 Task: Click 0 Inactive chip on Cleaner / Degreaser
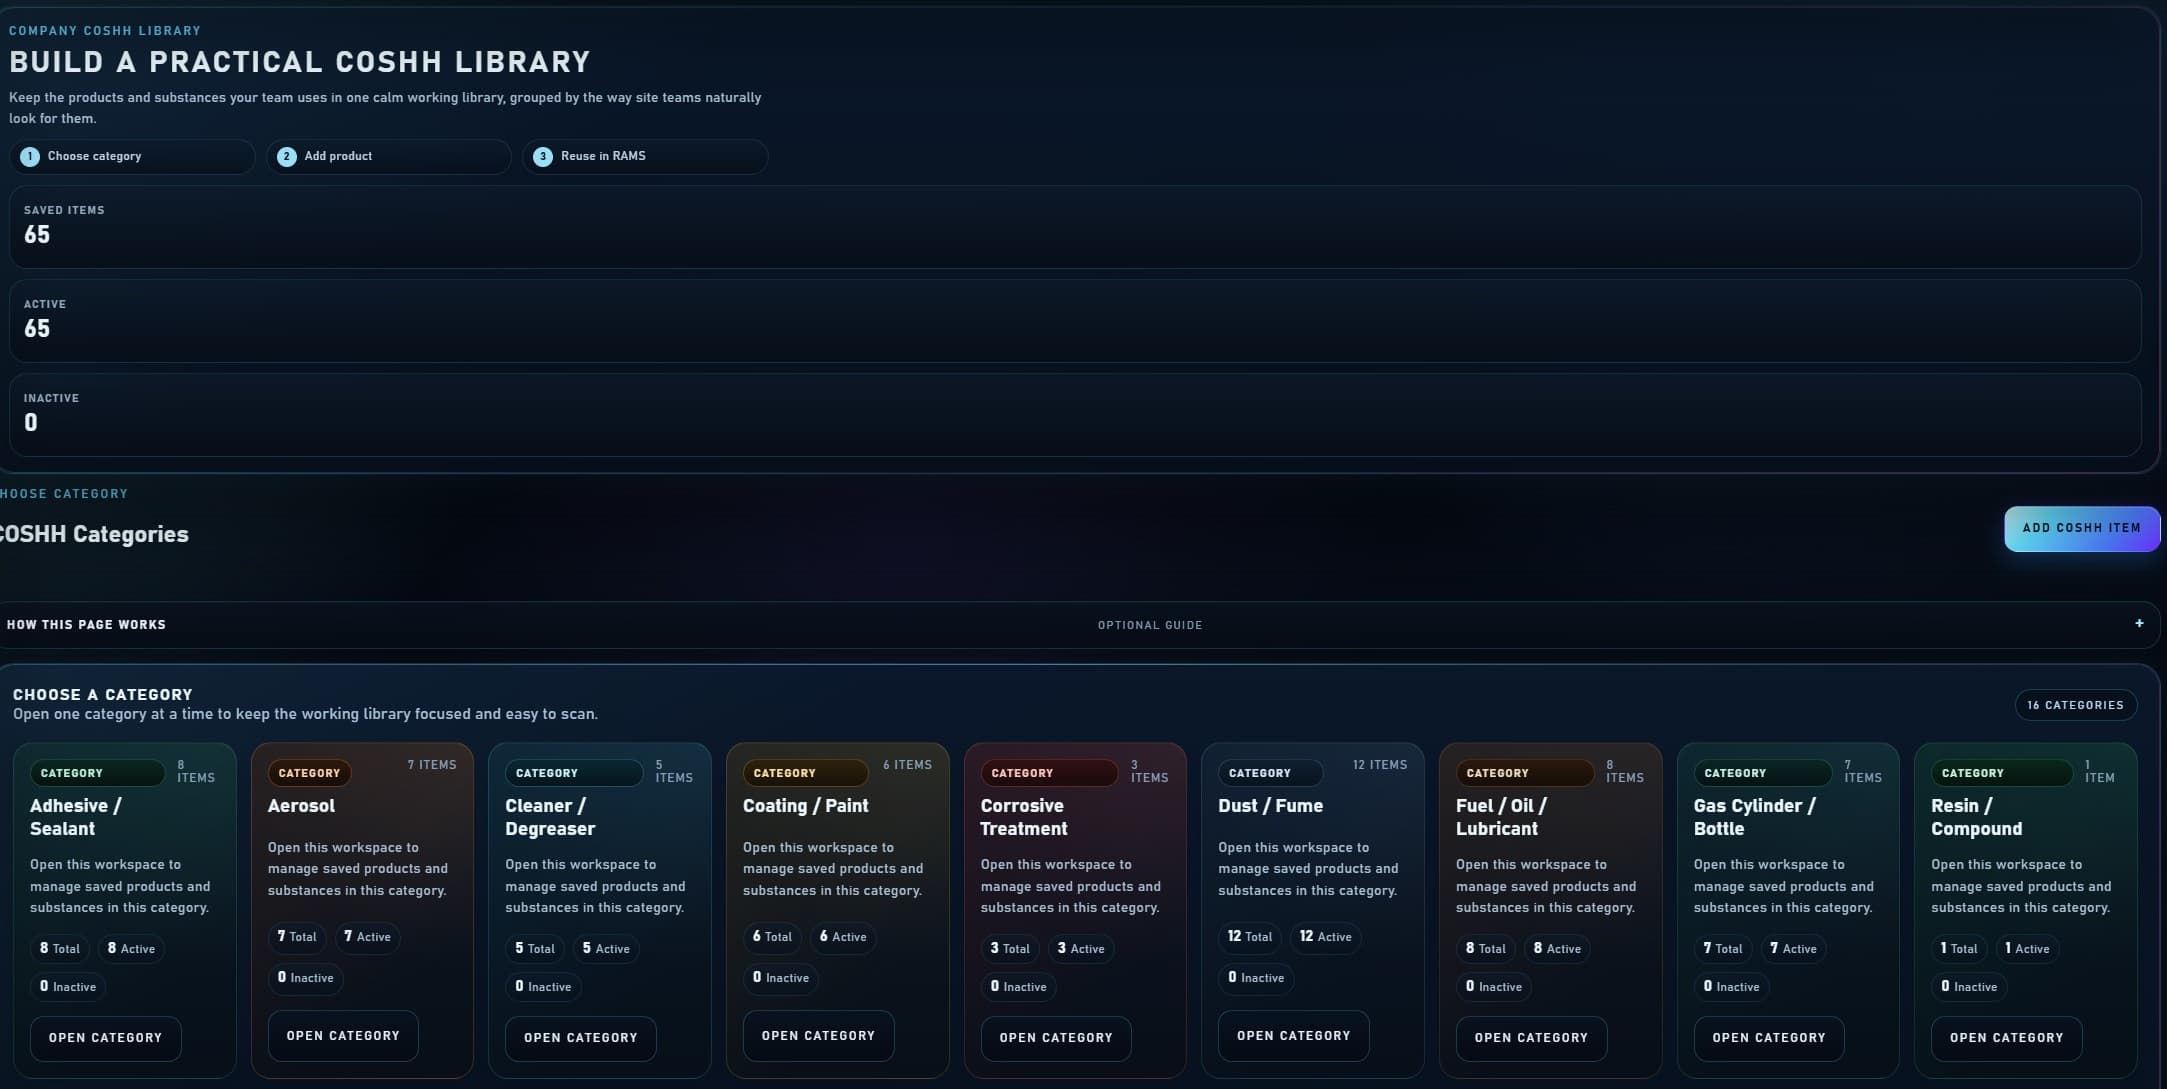pos(543,986)
